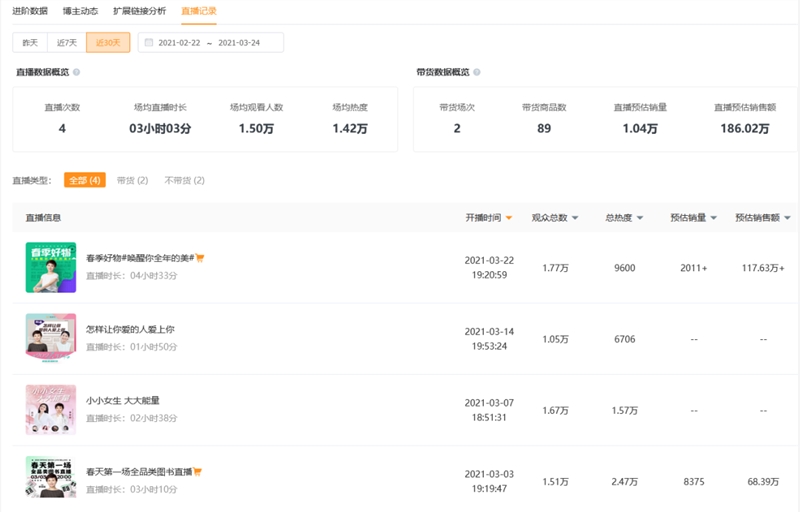Click the 03小时03分 average duration value

coord(160,129)
